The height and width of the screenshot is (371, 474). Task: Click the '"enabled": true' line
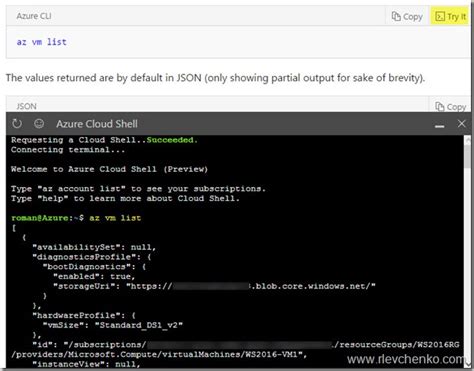pos(94,276)
